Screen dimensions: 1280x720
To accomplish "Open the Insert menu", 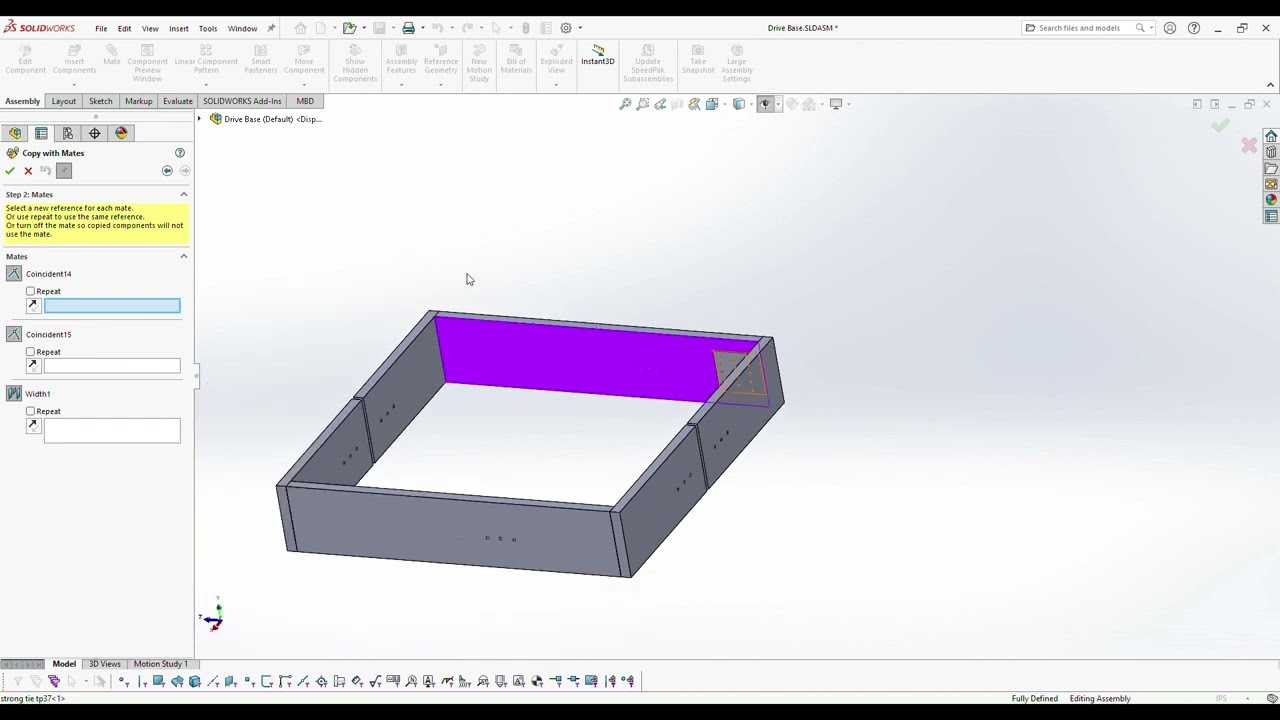I will tap(179, 28).
